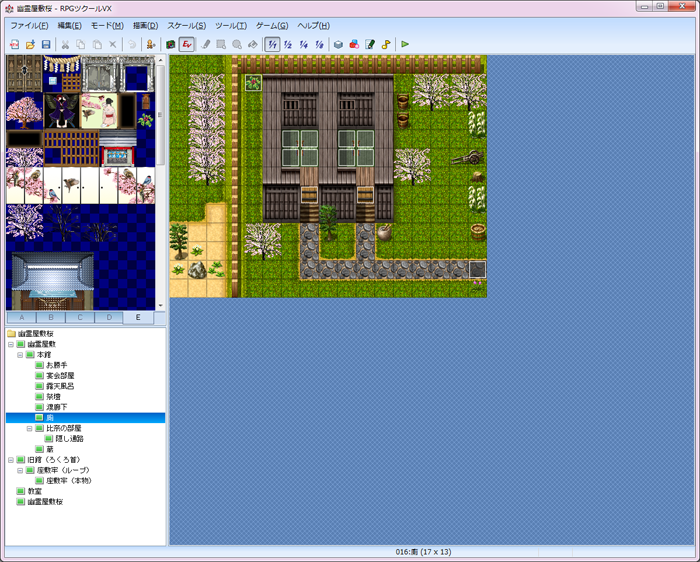This screenshot has height=562, width=700.
Task: Collapse the 比奈の部屋 map branch
Action: click(x=29, y=428)
